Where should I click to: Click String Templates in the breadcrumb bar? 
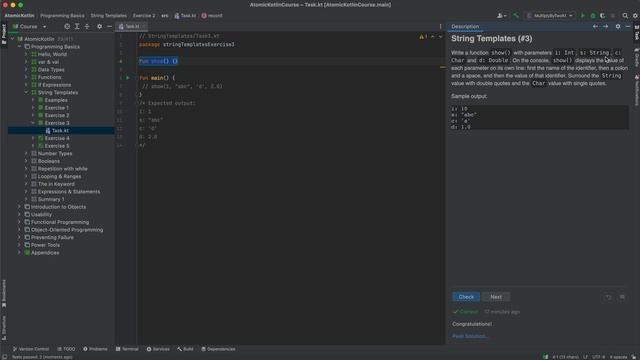[108, 16]
